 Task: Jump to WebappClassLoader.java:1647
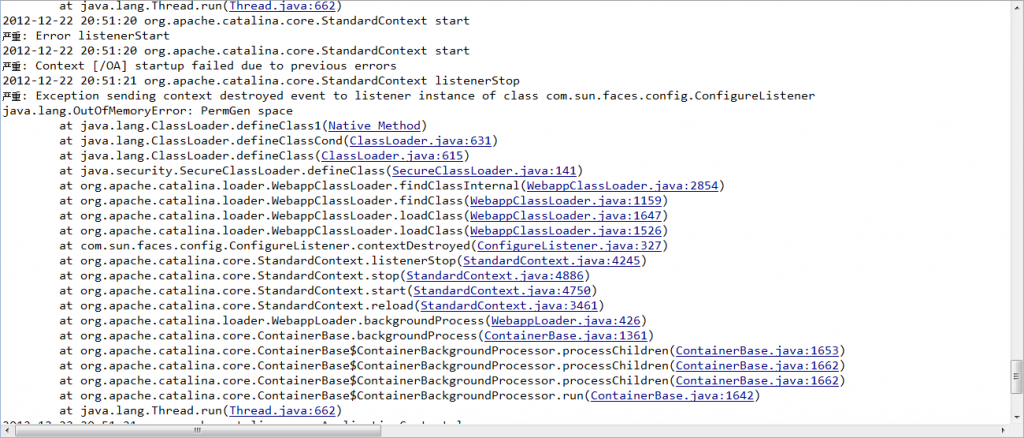(566, 215)
